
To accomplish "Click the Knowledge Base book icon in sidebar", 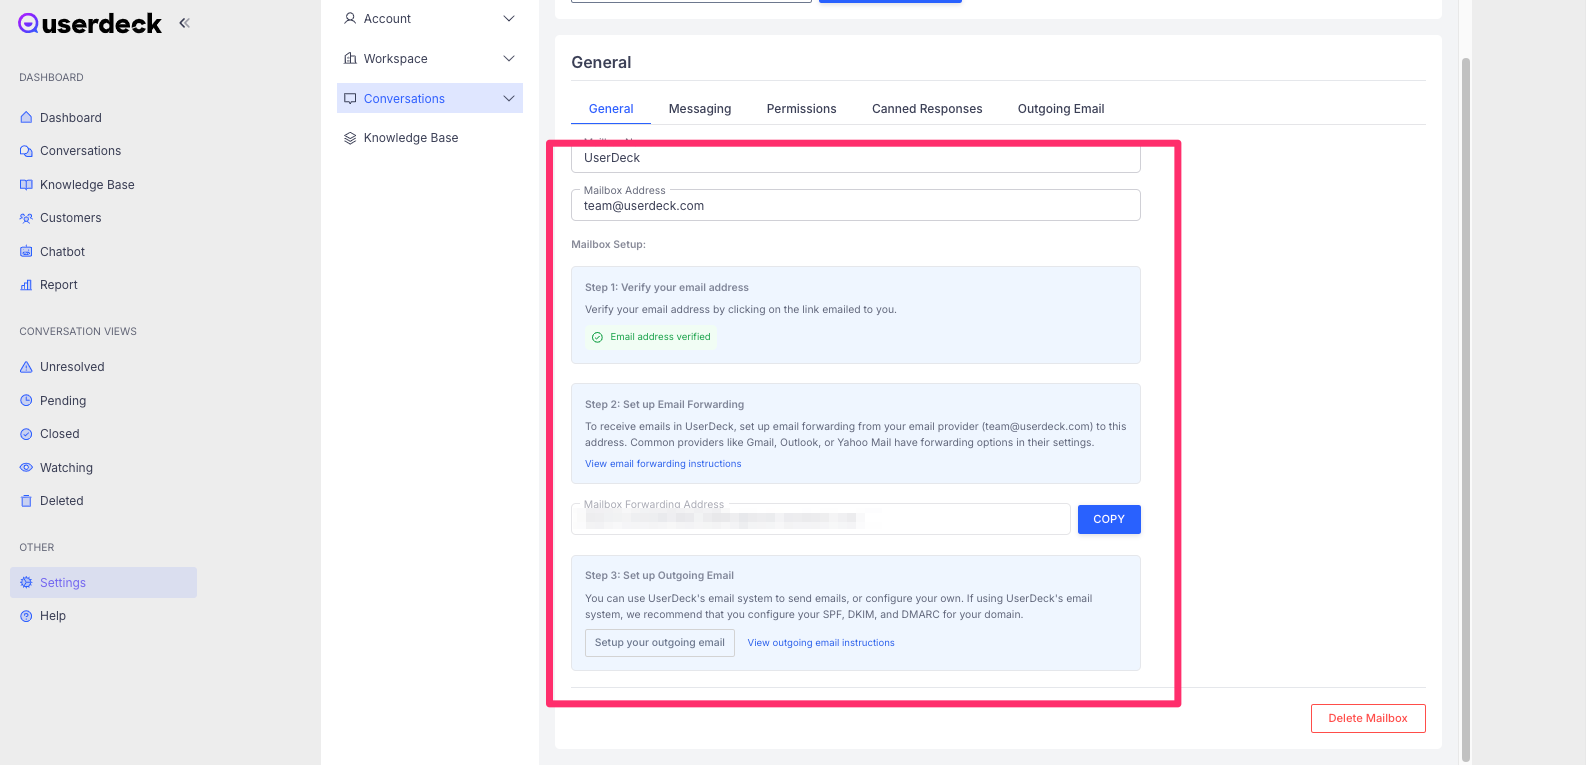I will pos(26,185).
